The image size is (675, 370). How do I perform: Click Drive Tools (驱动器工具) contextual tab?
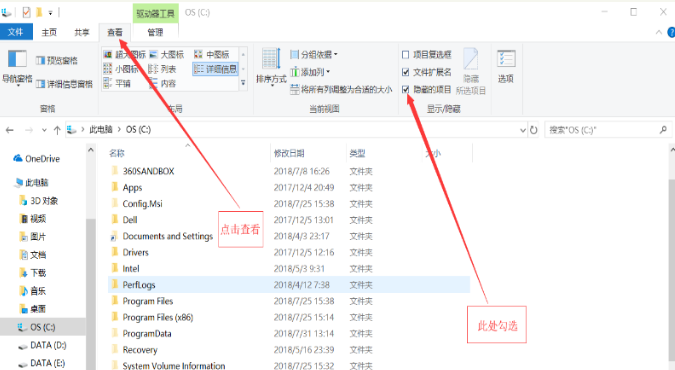155,13
